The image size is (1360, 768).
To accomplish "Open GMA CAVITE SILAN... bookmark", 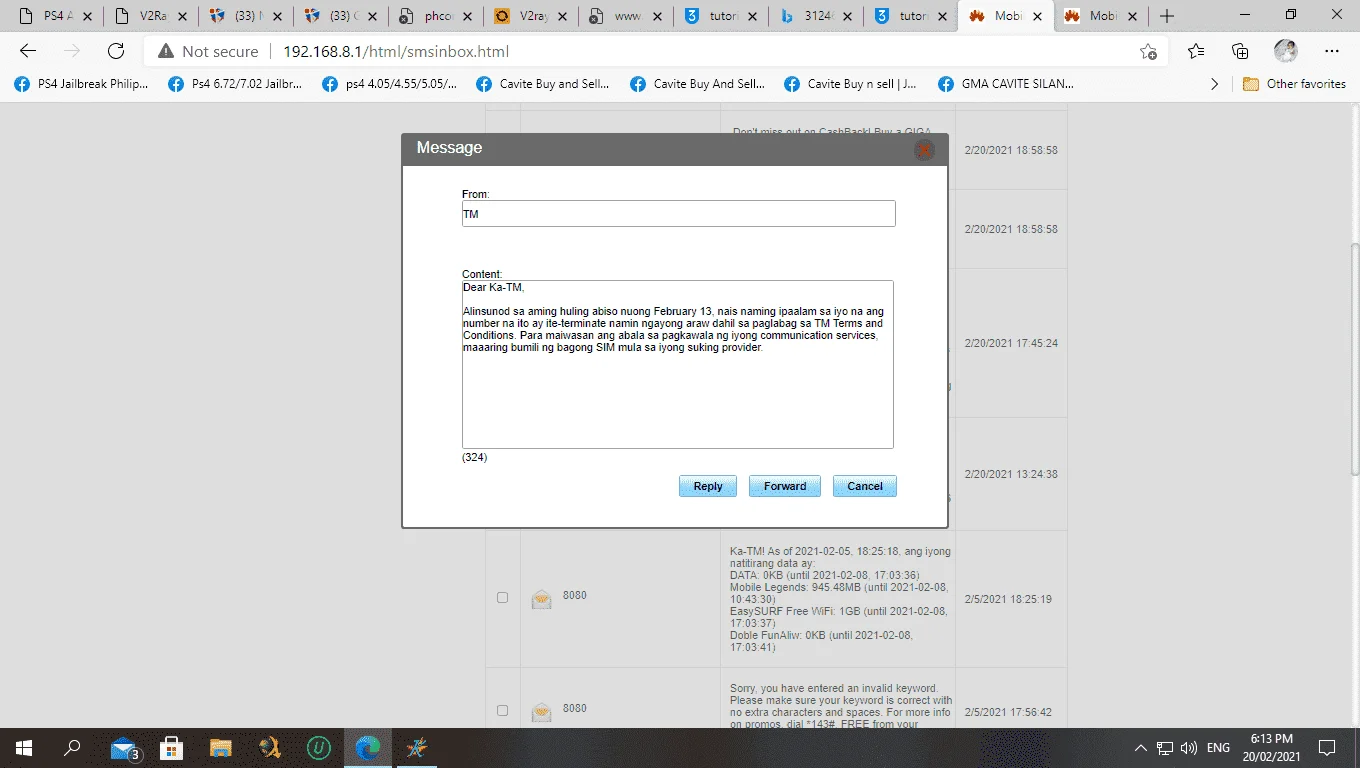I will point(1006,84).
